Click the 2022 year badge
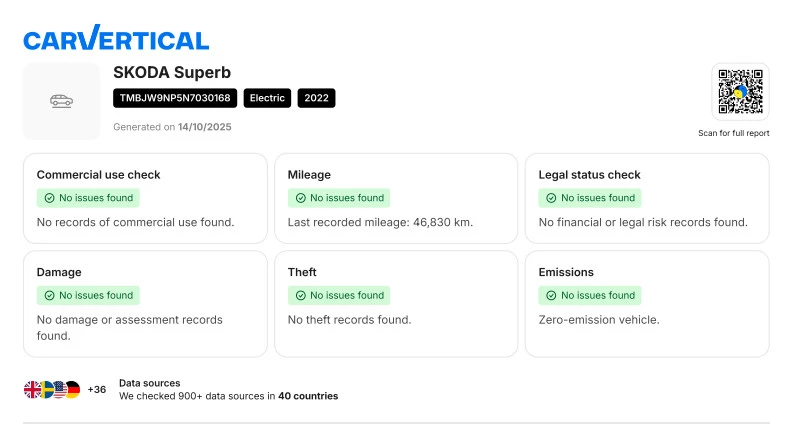The height and width of the screenshot is (430, 790). click(x=316, y=98)
